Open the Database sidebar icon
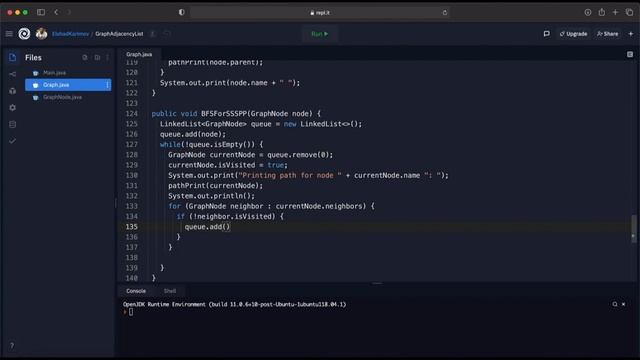The image size is (640, 360). point(13,124)
